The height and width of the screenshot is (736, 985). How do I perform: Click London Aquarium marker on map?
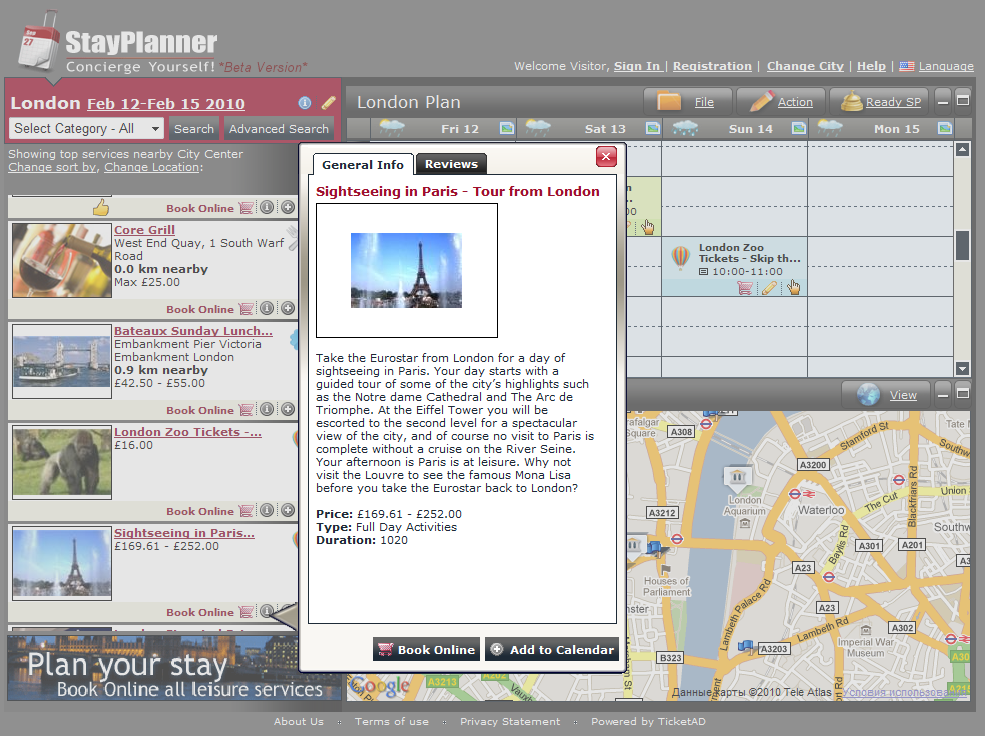coord(738,478)
